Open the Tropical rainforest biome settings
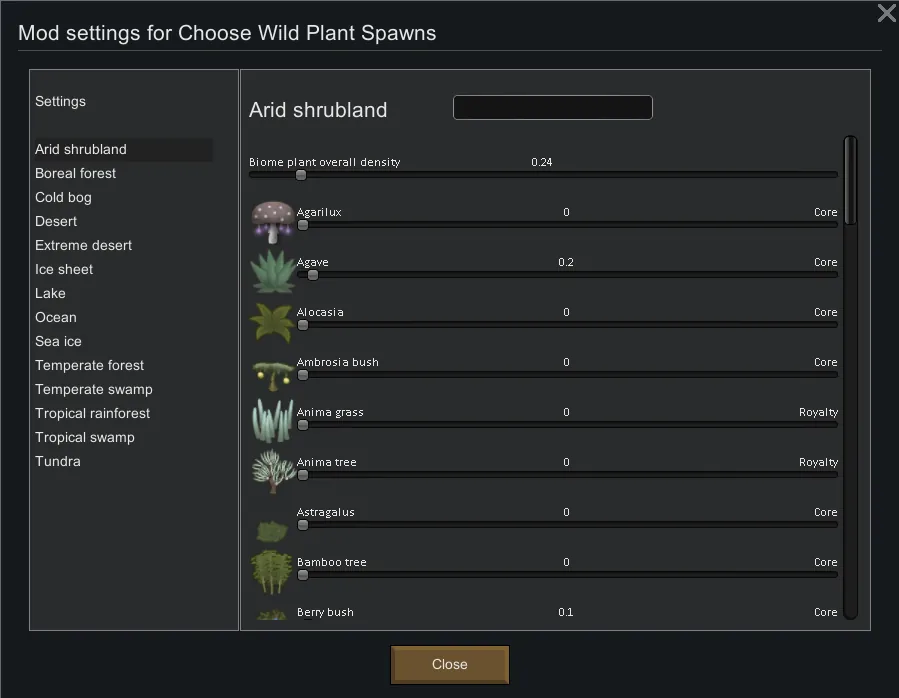This screenshot has height=698, width=899. 93,413
